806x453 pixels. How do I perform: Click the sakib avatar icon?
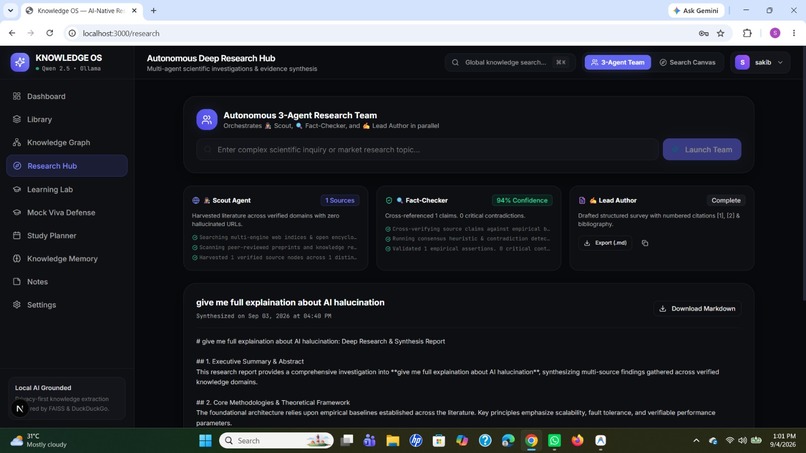tap(742, 62)
